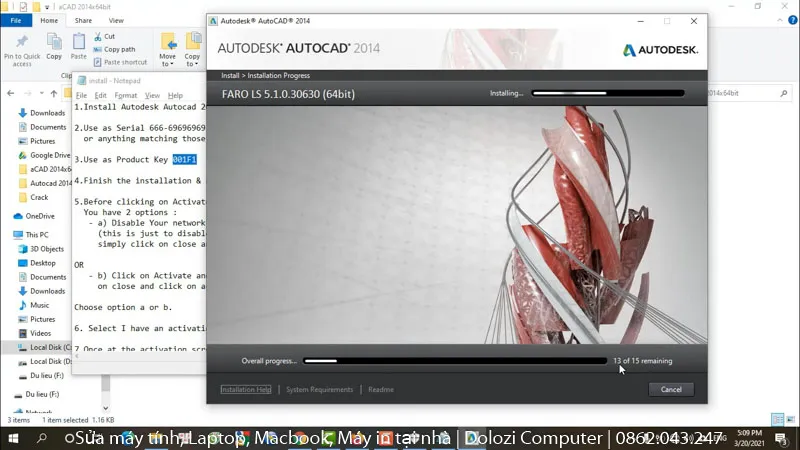Click highlighted product key 001F1 in Notepad

pos(184,159)
